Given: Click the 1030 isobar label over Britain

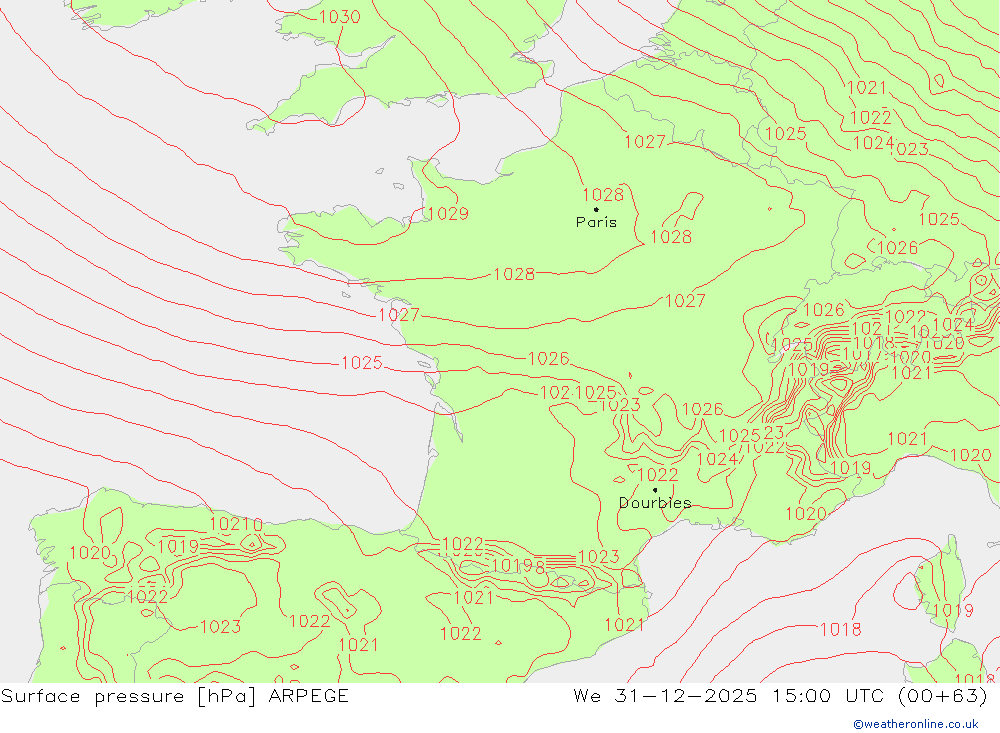Looking at the screenshot, I should pyautogui.click(x=339, y=17).
